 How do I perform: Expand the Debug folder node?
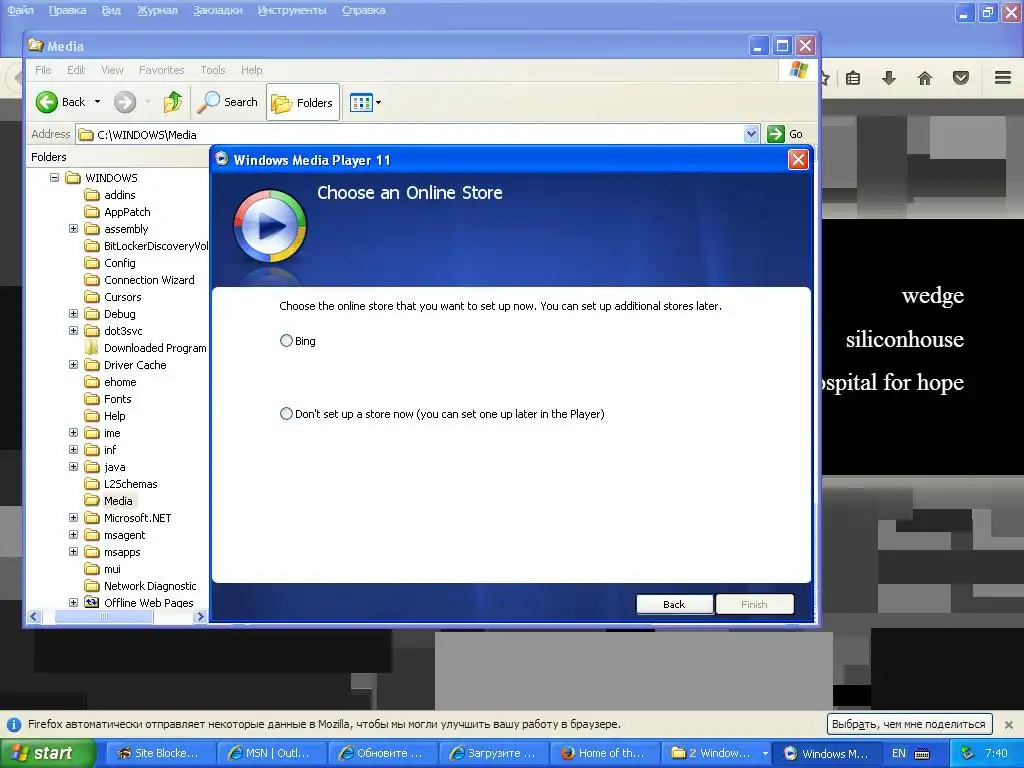point(73,313)
